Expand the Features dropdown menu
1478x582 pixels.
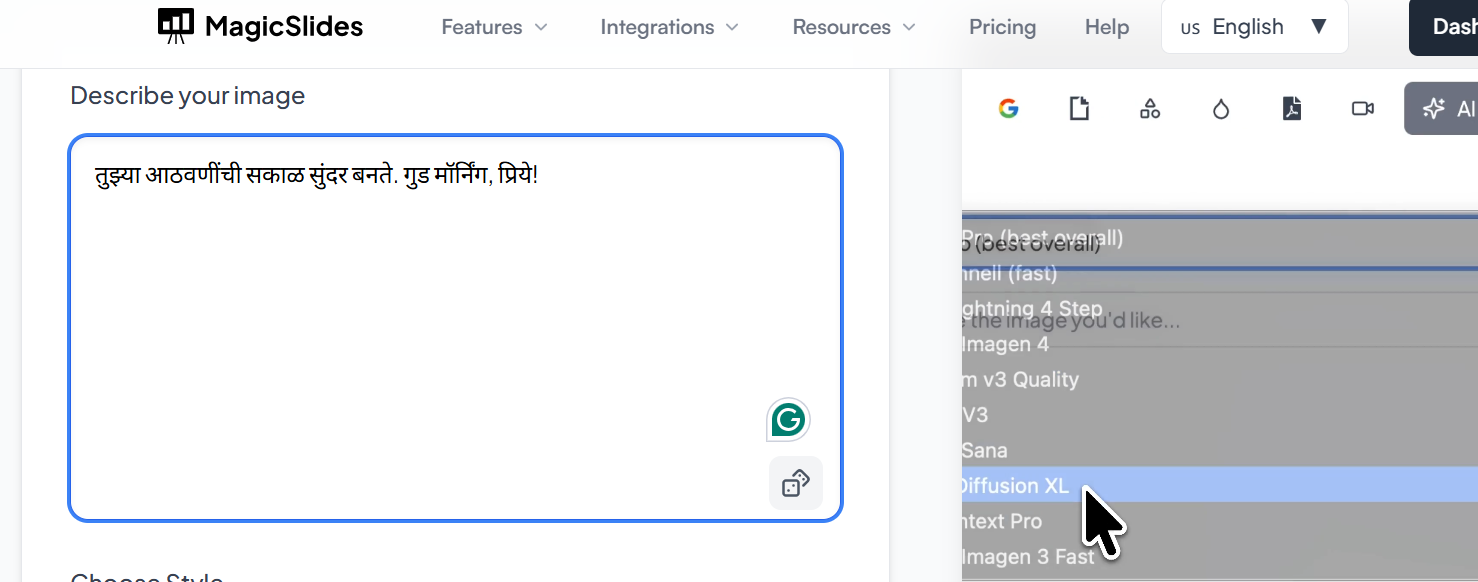495,27
